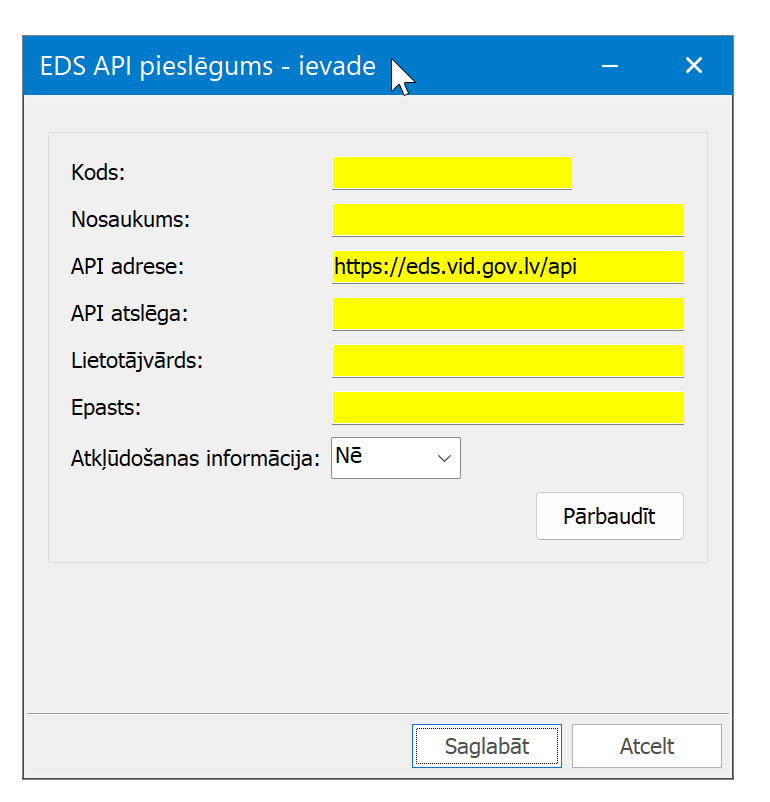Cancel the dialog using Atcelt
The image size is (770, 802).
pos(646,745)
